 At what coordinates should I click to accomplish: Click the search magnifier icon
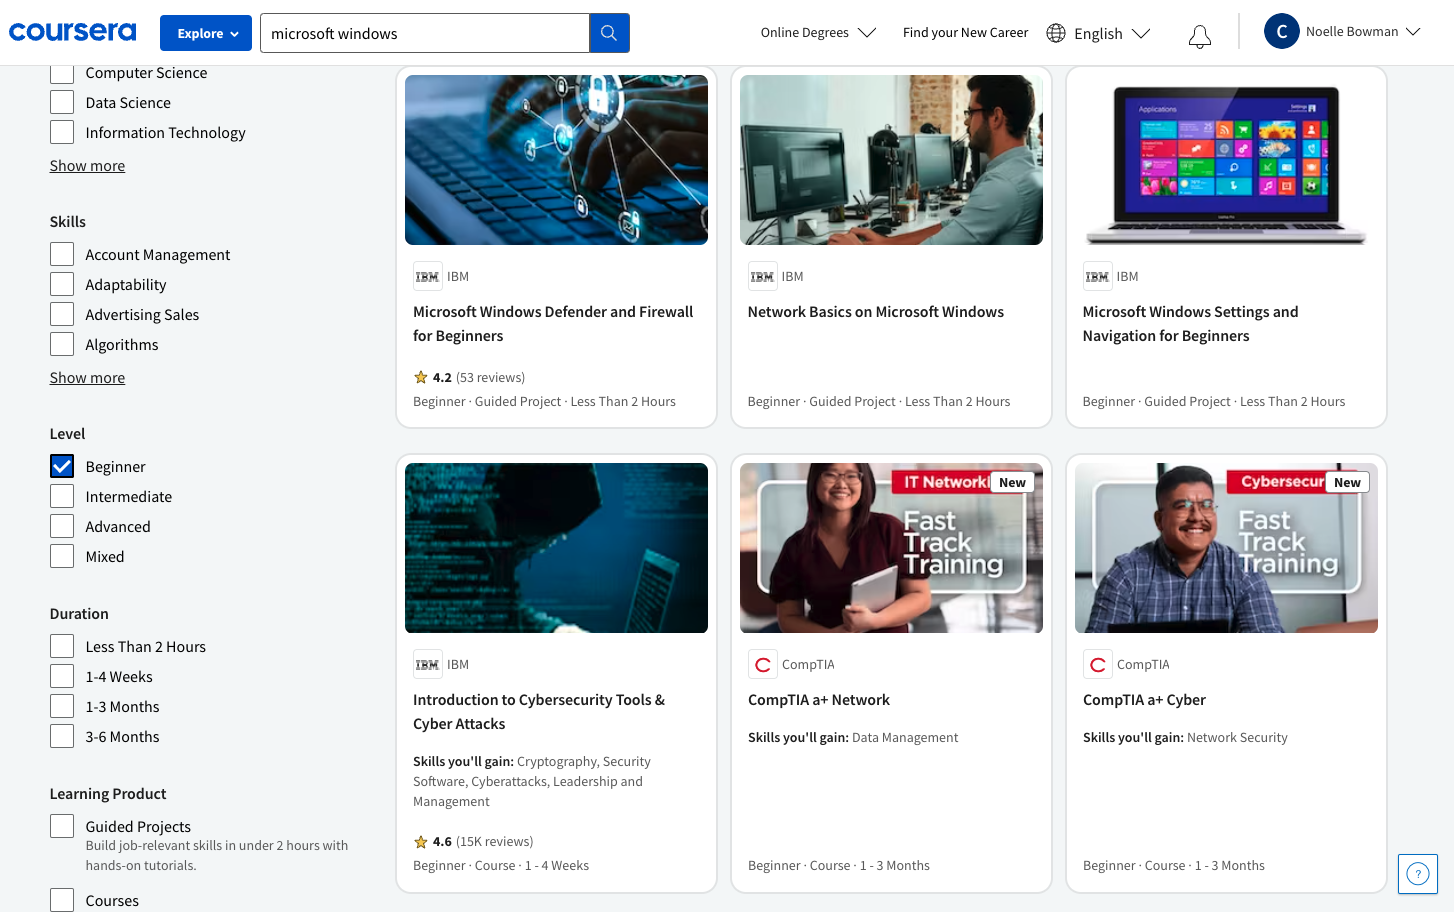click(609, 32)
